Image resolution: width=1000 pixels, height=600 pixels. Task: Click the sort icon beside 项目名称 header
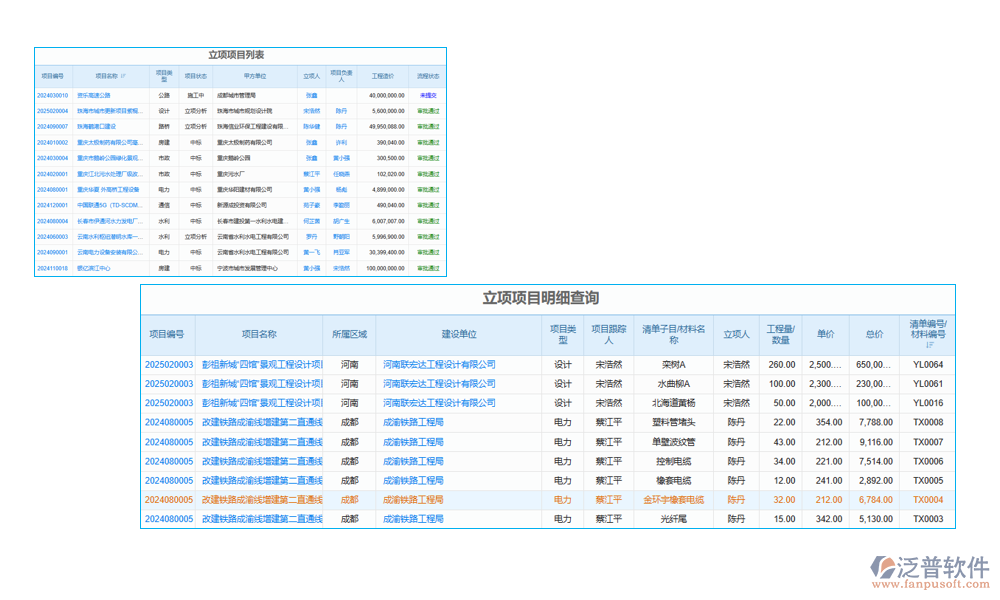point(125,75)
